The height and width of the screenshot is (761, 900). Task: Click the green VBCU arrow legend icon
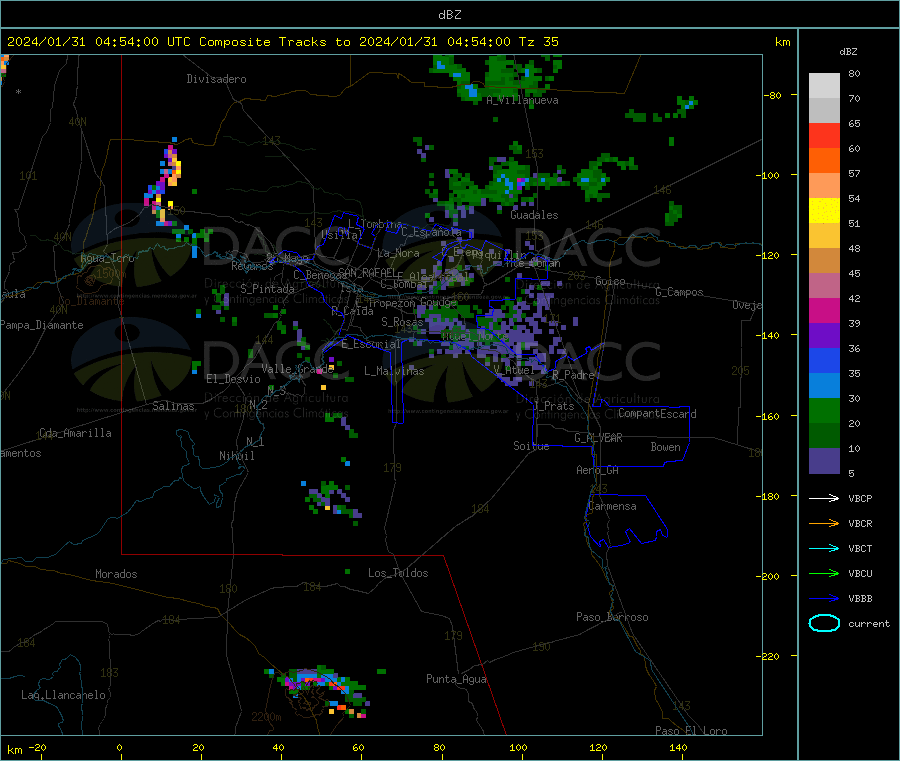[824, 573]
